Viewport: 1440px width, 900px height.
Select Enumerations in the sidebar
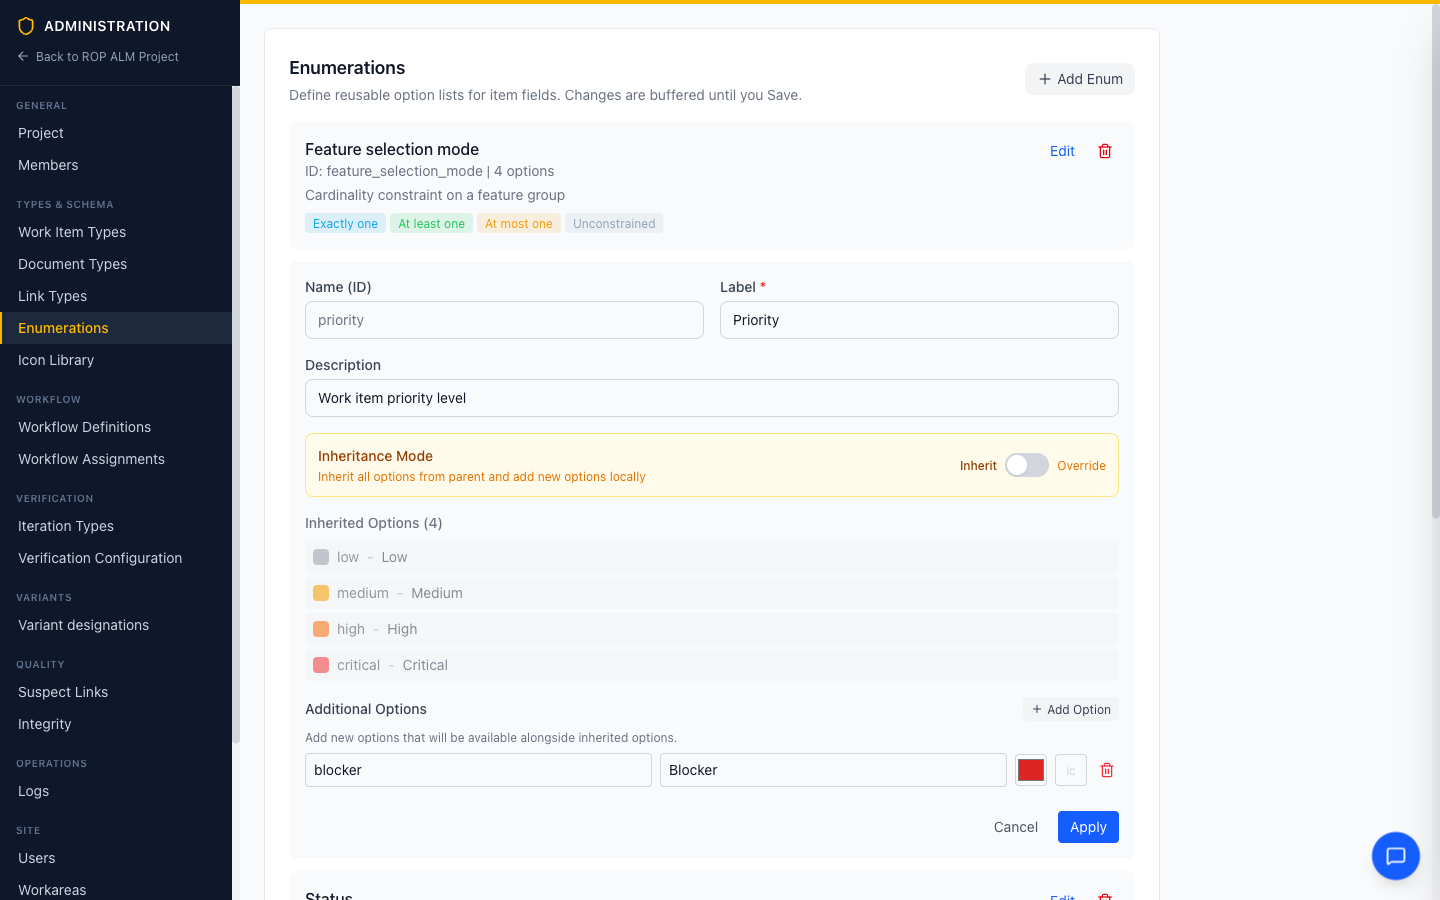pyautogui.click(x=116, y=328)
